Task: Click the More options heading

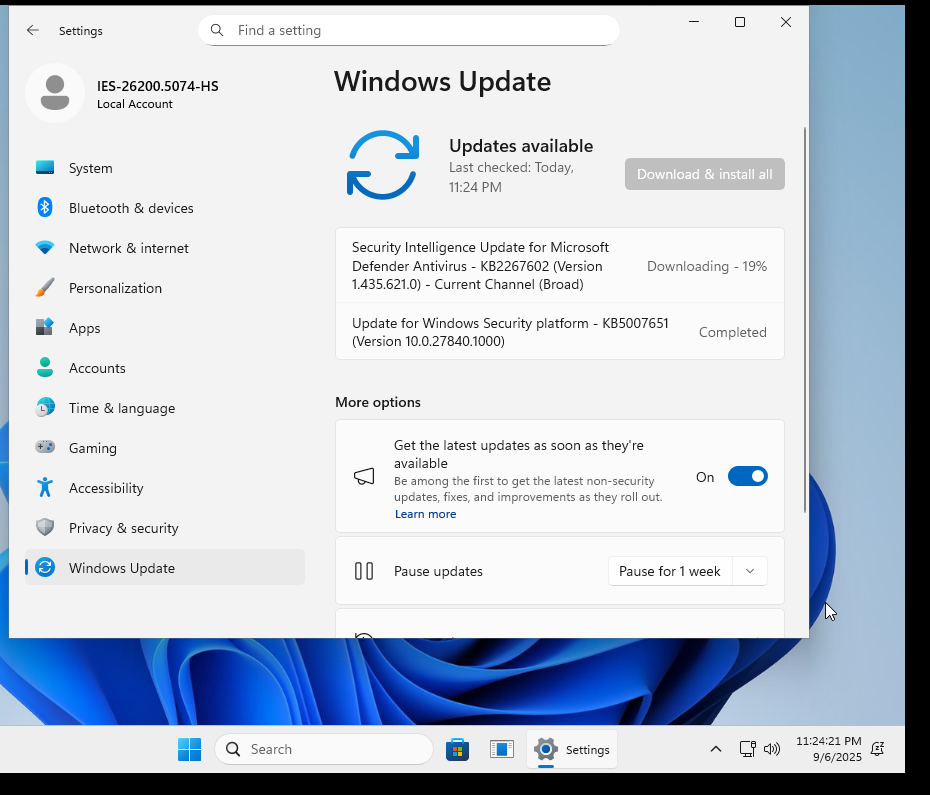Action: pyautogui.click(x=378, y=402)
